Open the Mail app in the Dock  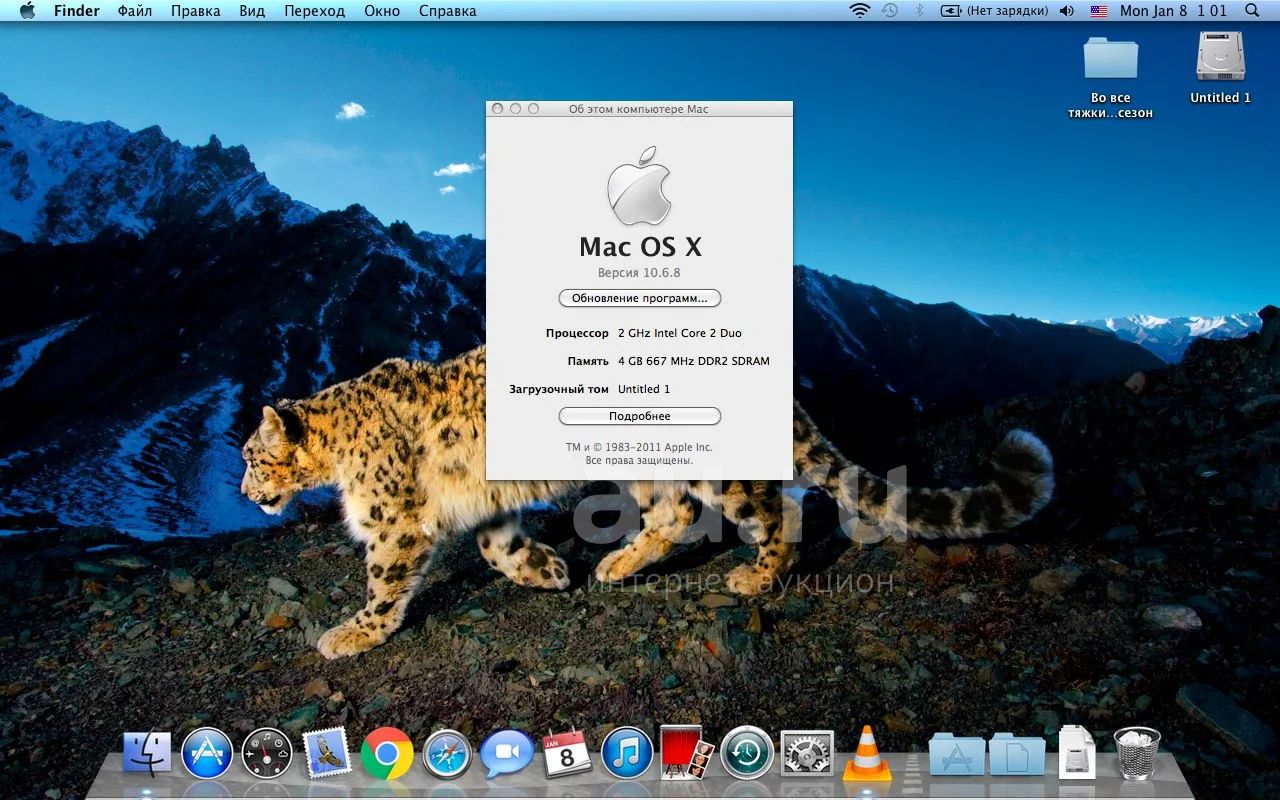pyautogui.click(x=327, y=752)
